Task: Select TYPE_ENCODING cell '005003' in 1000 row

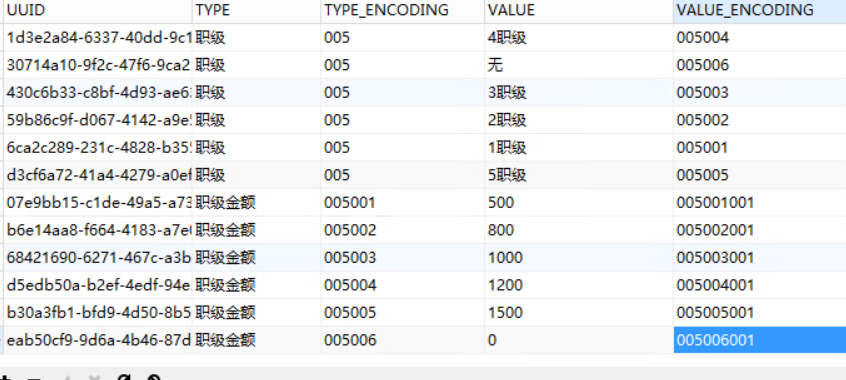Action: [x=402, y=257]
